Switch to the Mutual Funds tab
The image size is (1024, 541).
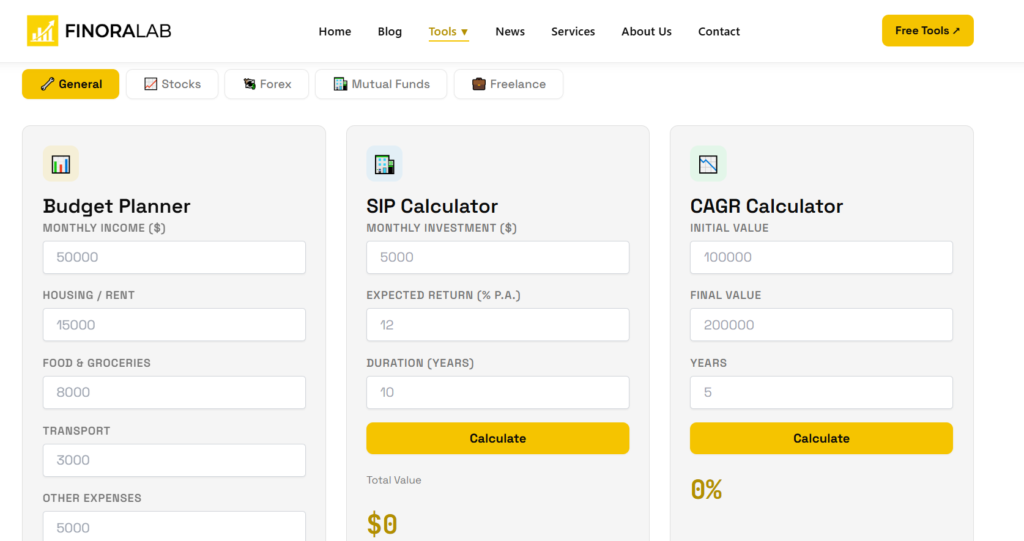tap(381, 84)
